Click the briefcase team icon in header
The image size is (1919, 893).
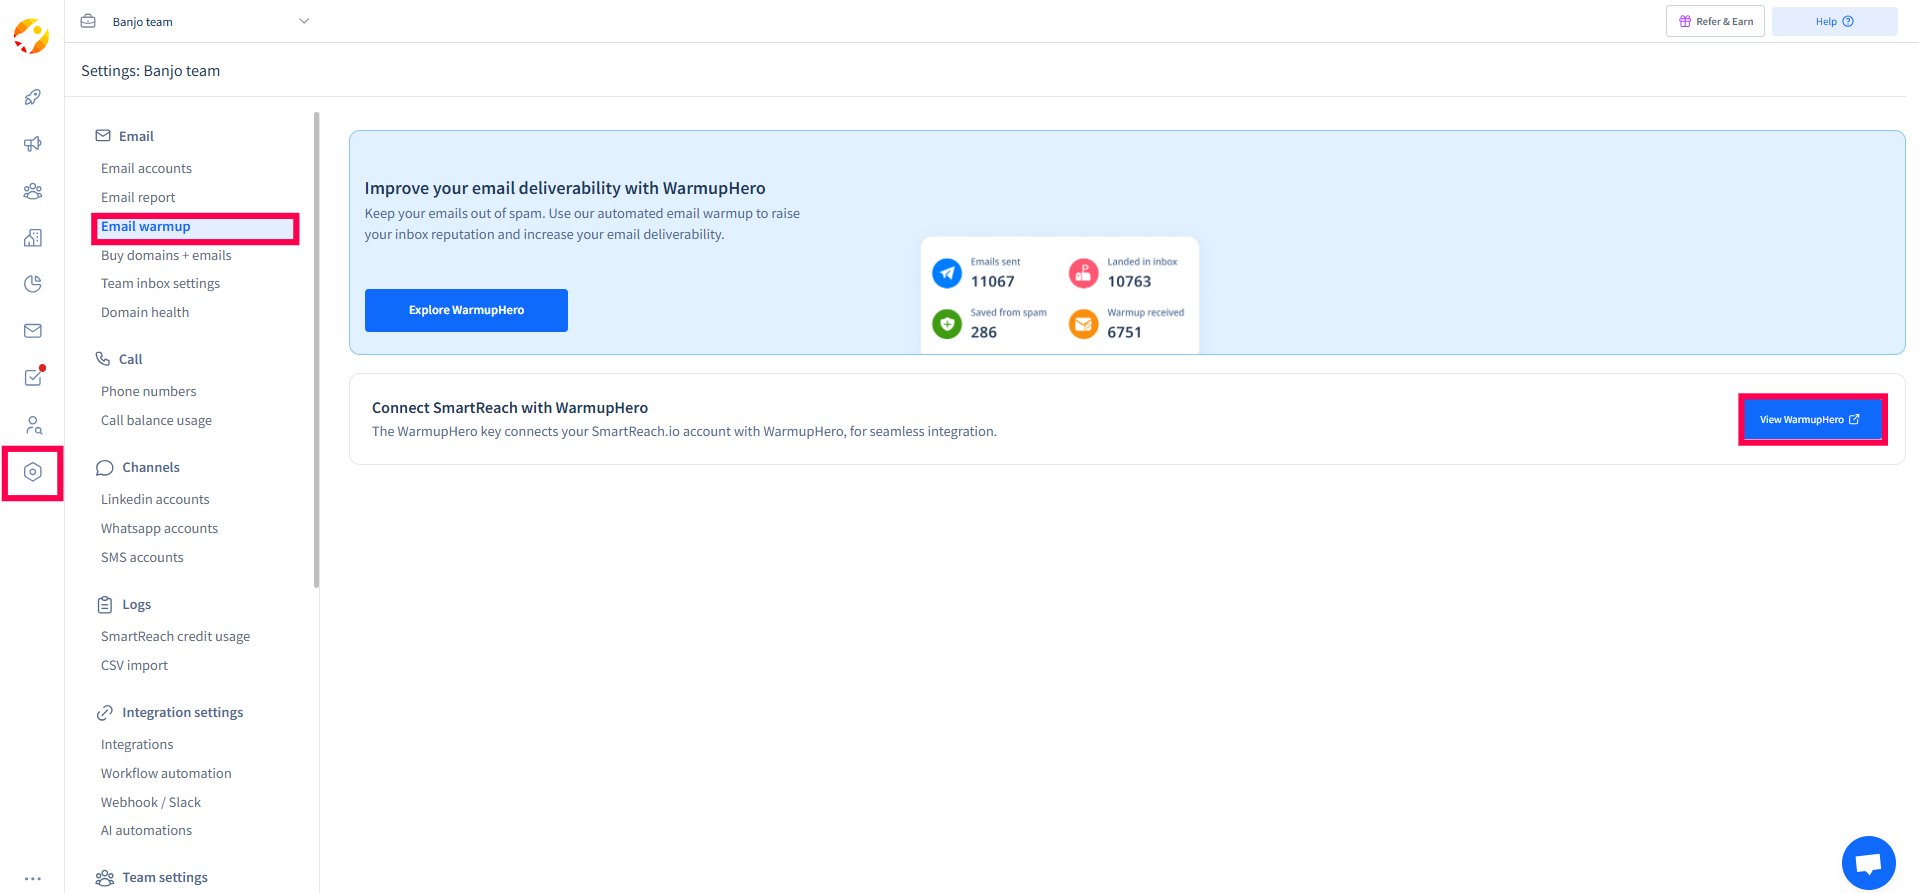(x=88, y=21)
